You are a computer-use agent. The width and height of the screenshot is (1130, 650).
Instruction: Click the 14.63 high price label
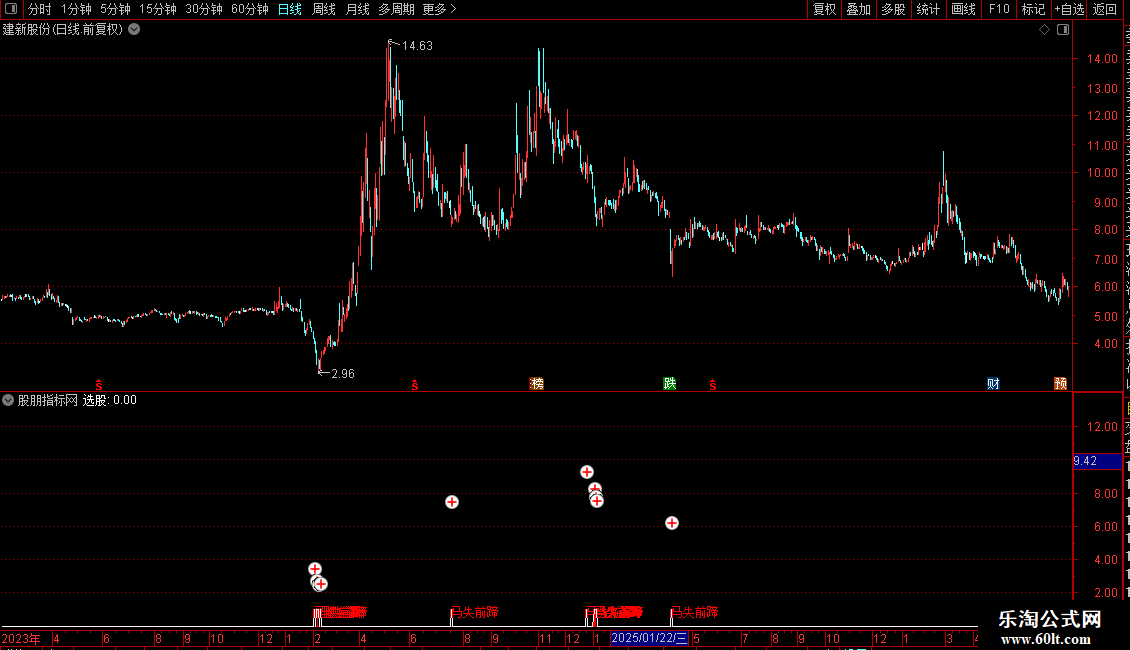point(417,45)
